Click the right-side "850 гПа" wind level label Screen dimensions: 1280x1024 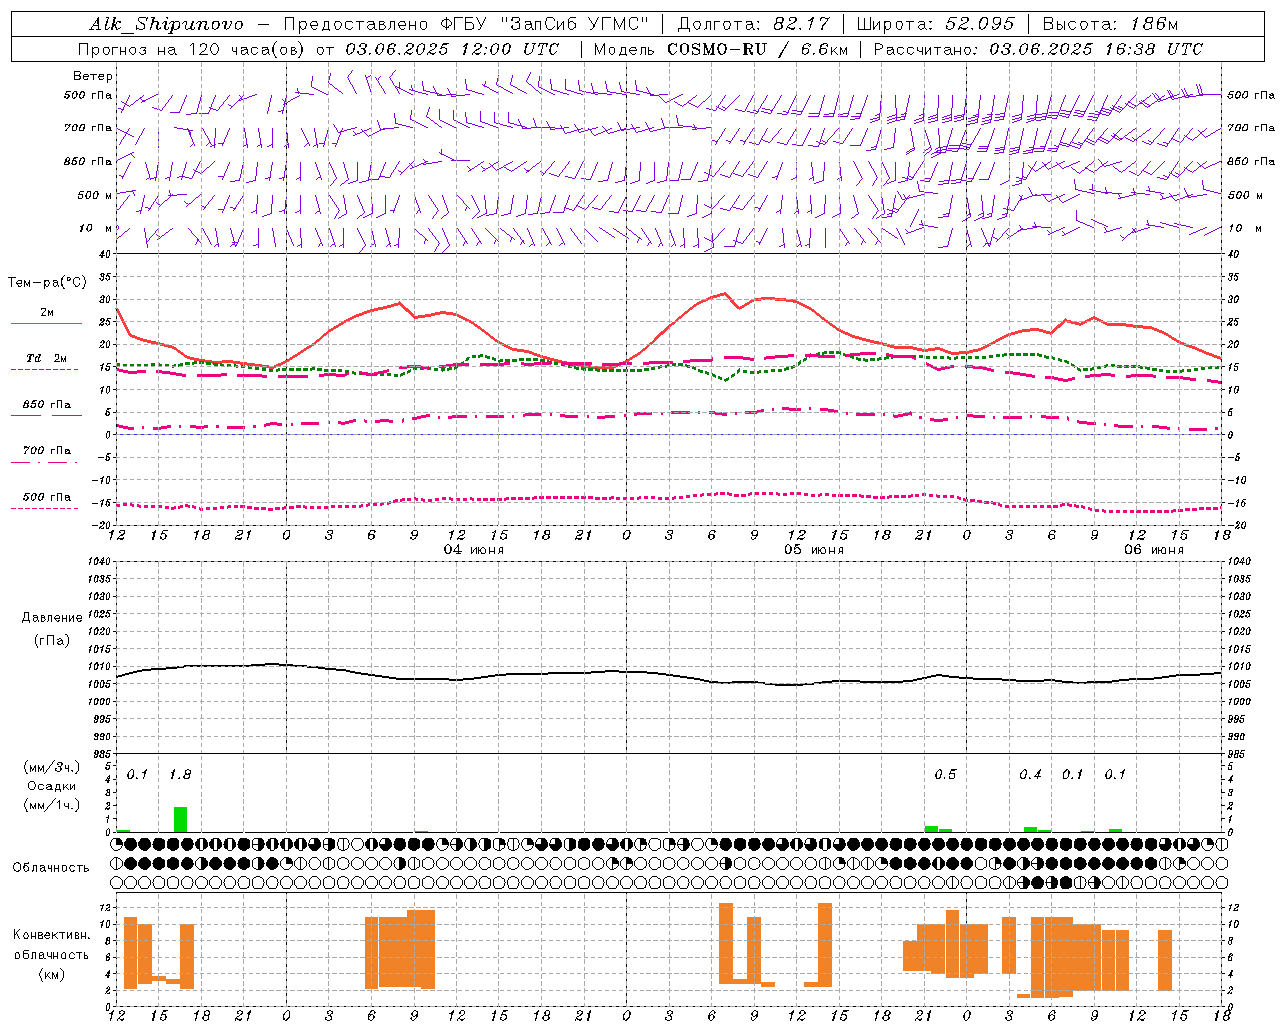coord(1251,161)
